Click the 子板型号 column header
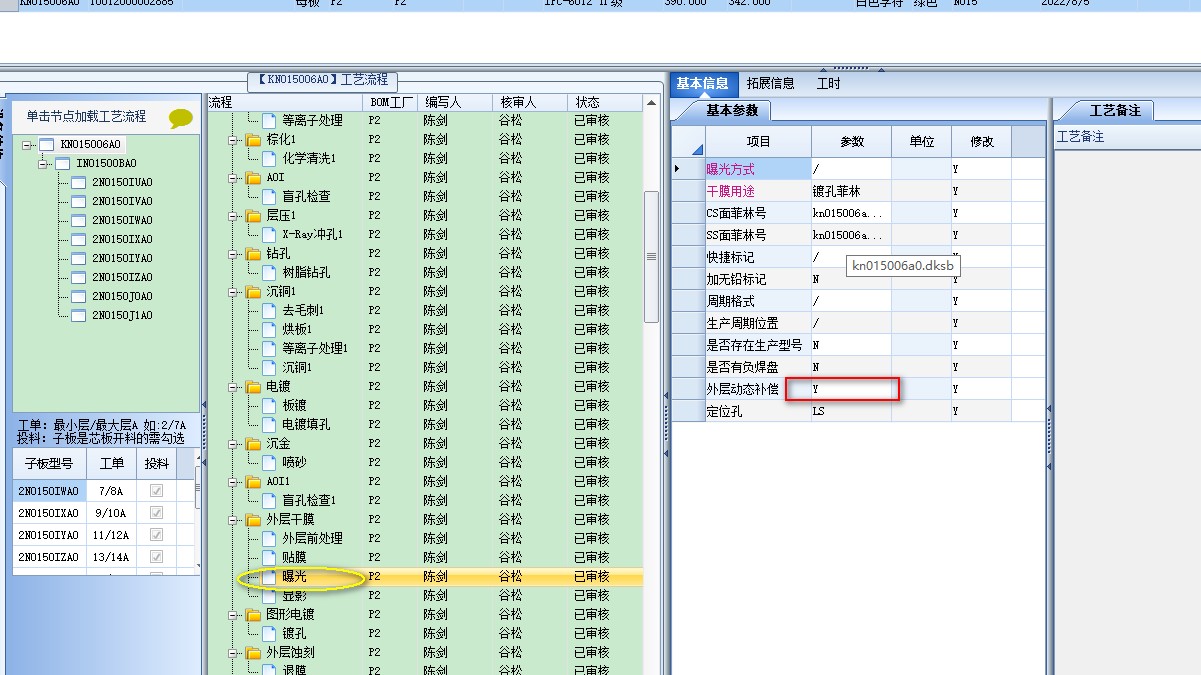1201x675 pixels. pos(49,463)
